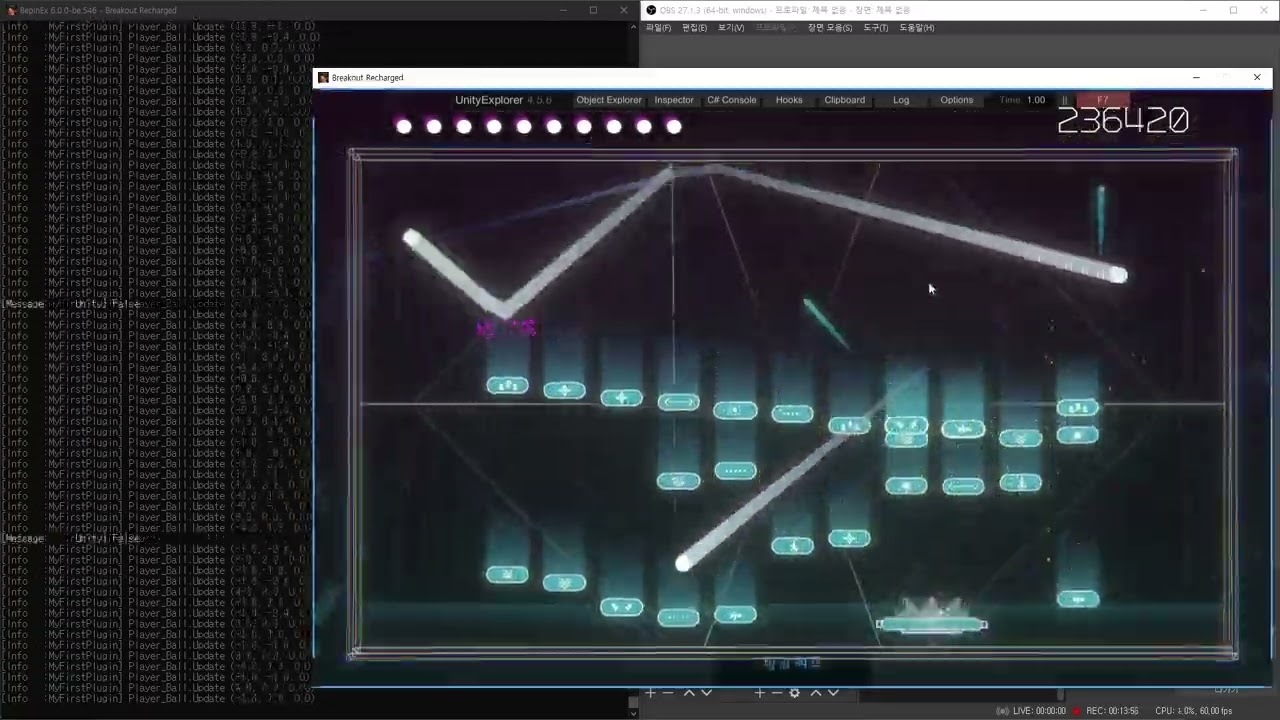Screen dimensions: 1280x720
Task: Click the Breakout paddle at the bottom
Action: [932, 625]
